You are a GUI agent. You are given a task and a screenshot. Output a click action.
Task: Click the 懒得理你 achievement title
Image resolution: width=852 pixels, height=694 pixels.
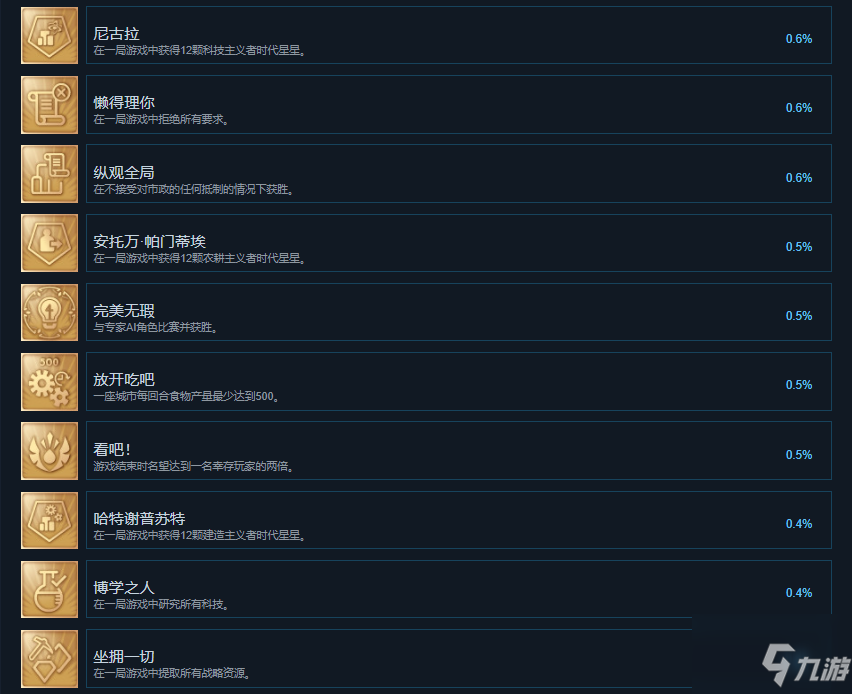124,103
